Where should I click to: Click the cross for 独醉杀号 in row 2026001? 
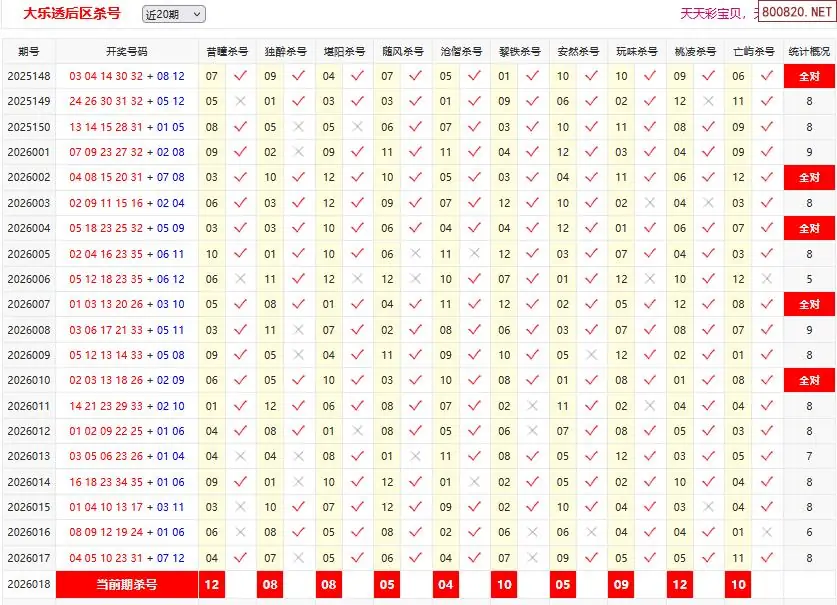(x=298, y=152)
